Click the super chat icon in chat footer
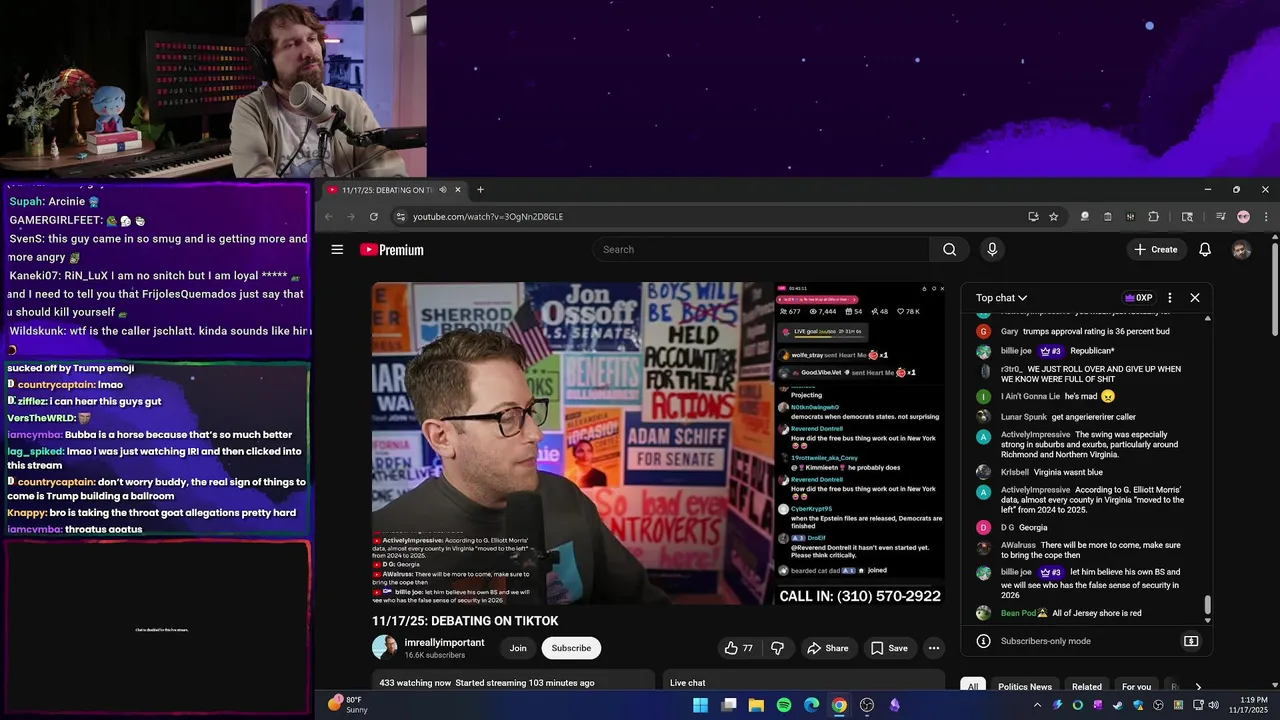The height and width of the screenshot is (720, 1280). (x=1191, y=641)
